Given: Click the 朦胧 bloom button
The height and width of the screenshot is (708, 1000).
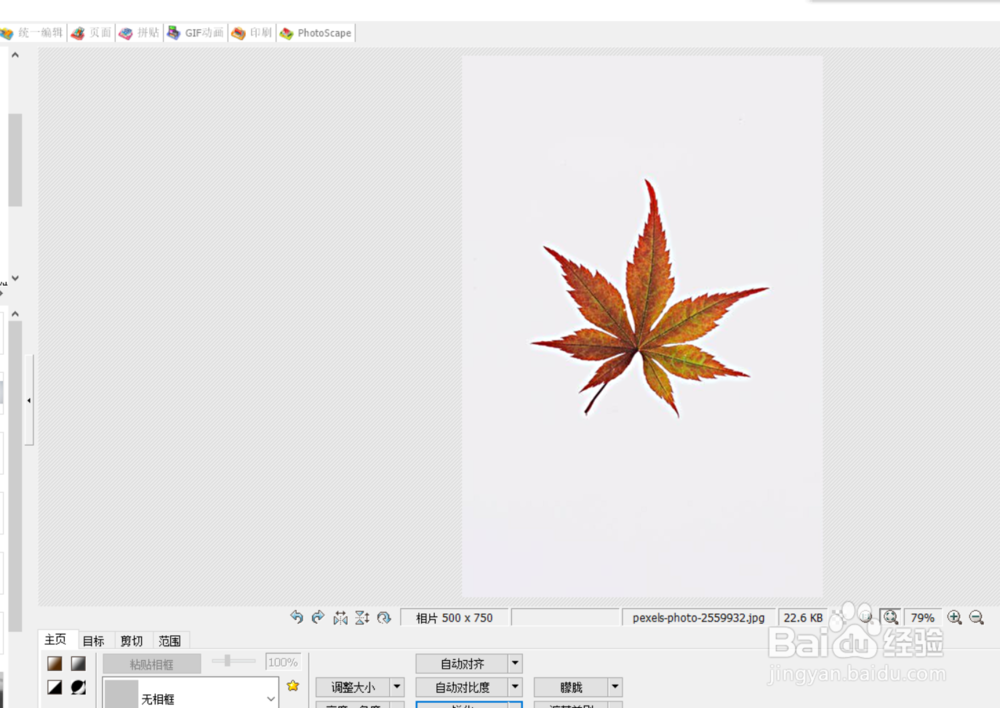Looking at the screenshot, I should (x=571, y=687).
